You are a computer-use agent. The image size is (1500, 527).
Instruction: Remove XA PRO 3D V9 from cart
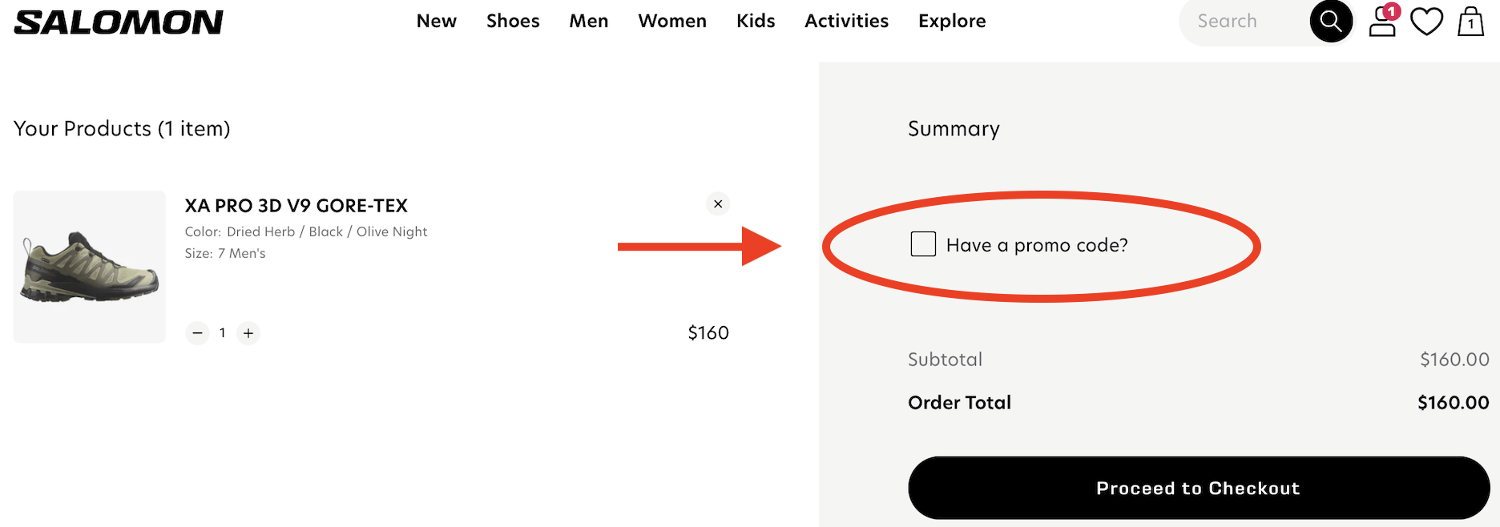[717, 204]
